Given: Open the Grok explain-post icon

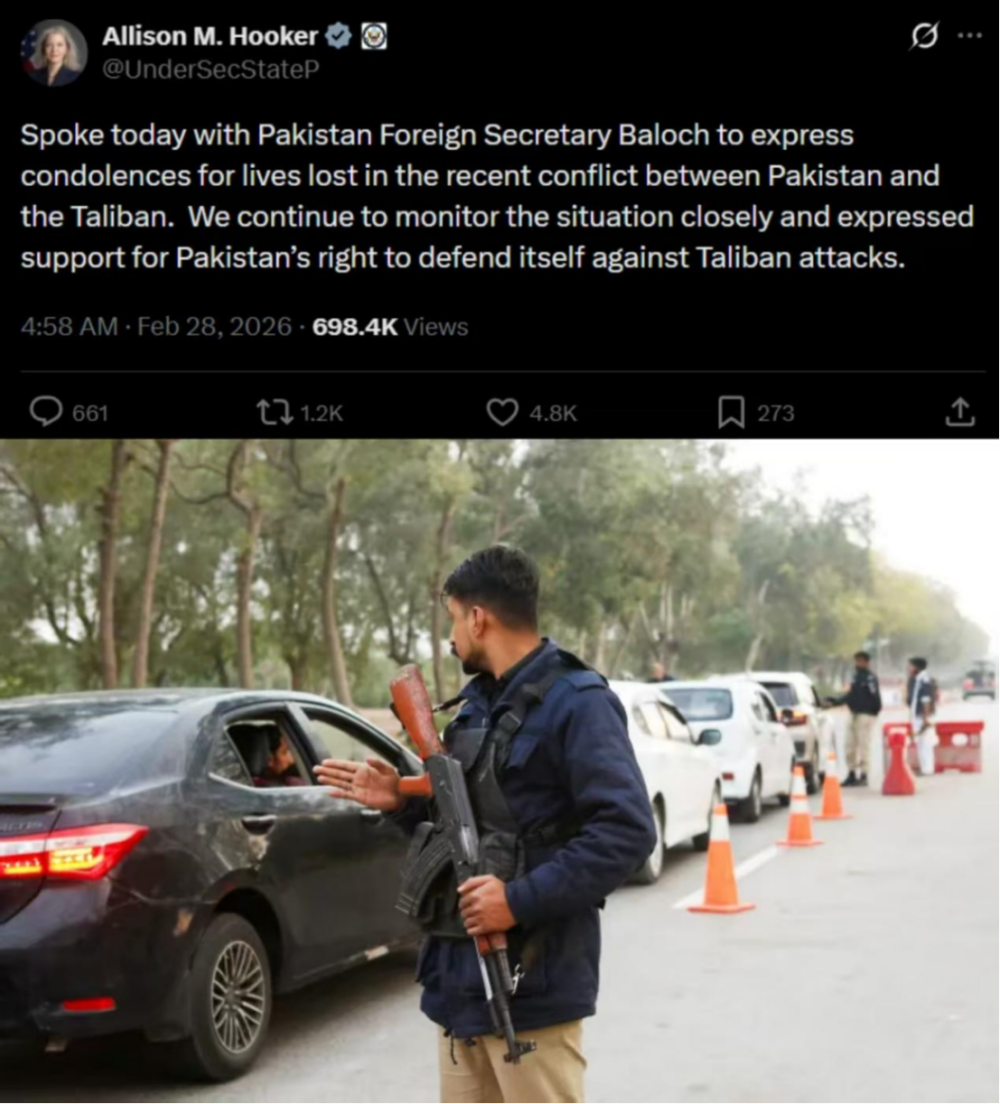Looking at the screenshot, I should [923, 35].
